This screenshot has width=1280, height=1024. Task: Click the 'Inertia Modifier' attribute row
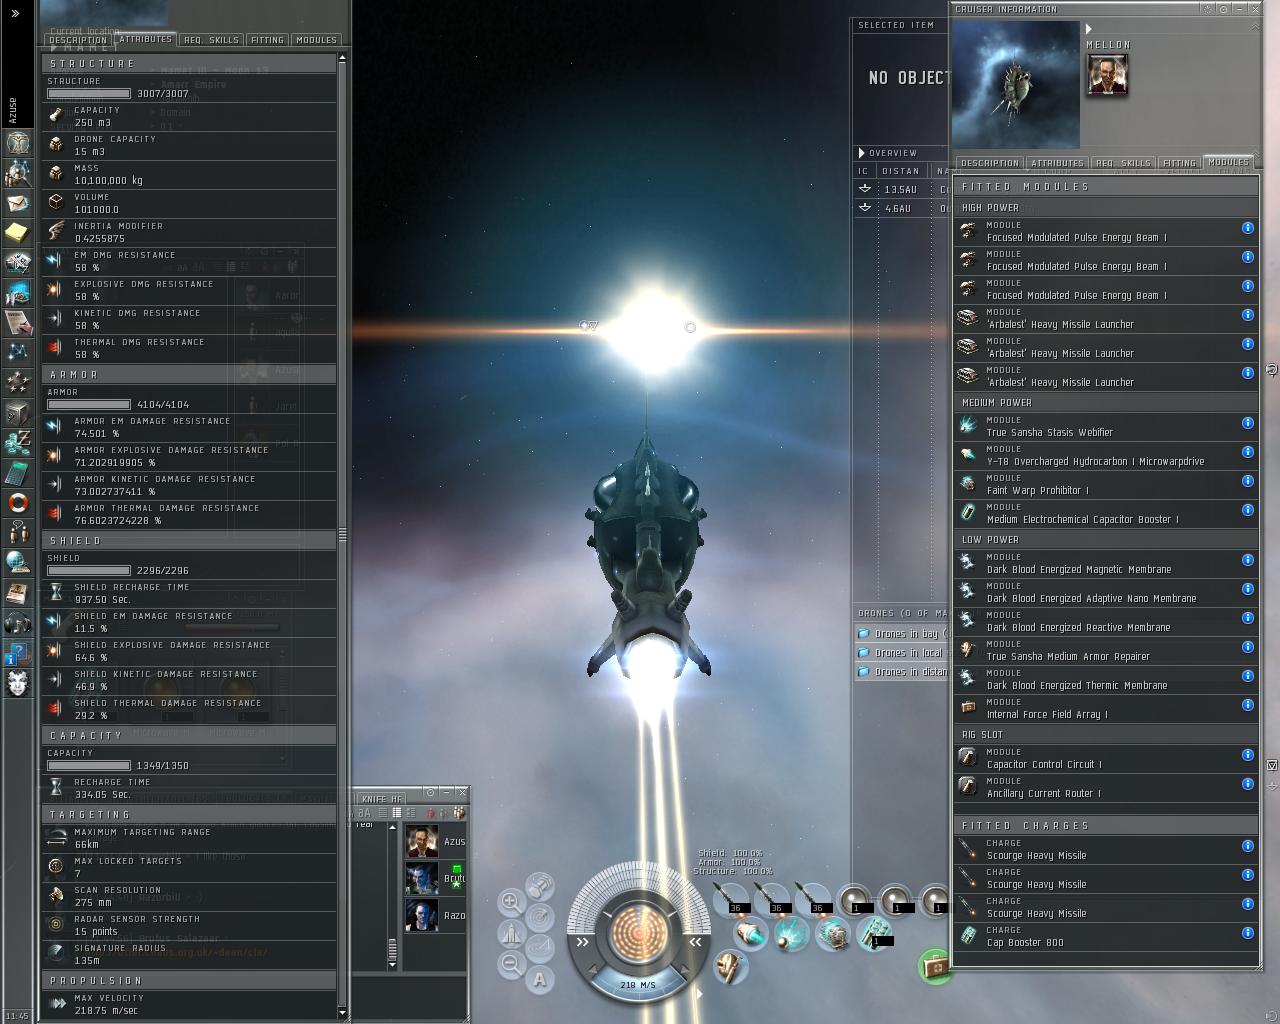coord(189,232)
